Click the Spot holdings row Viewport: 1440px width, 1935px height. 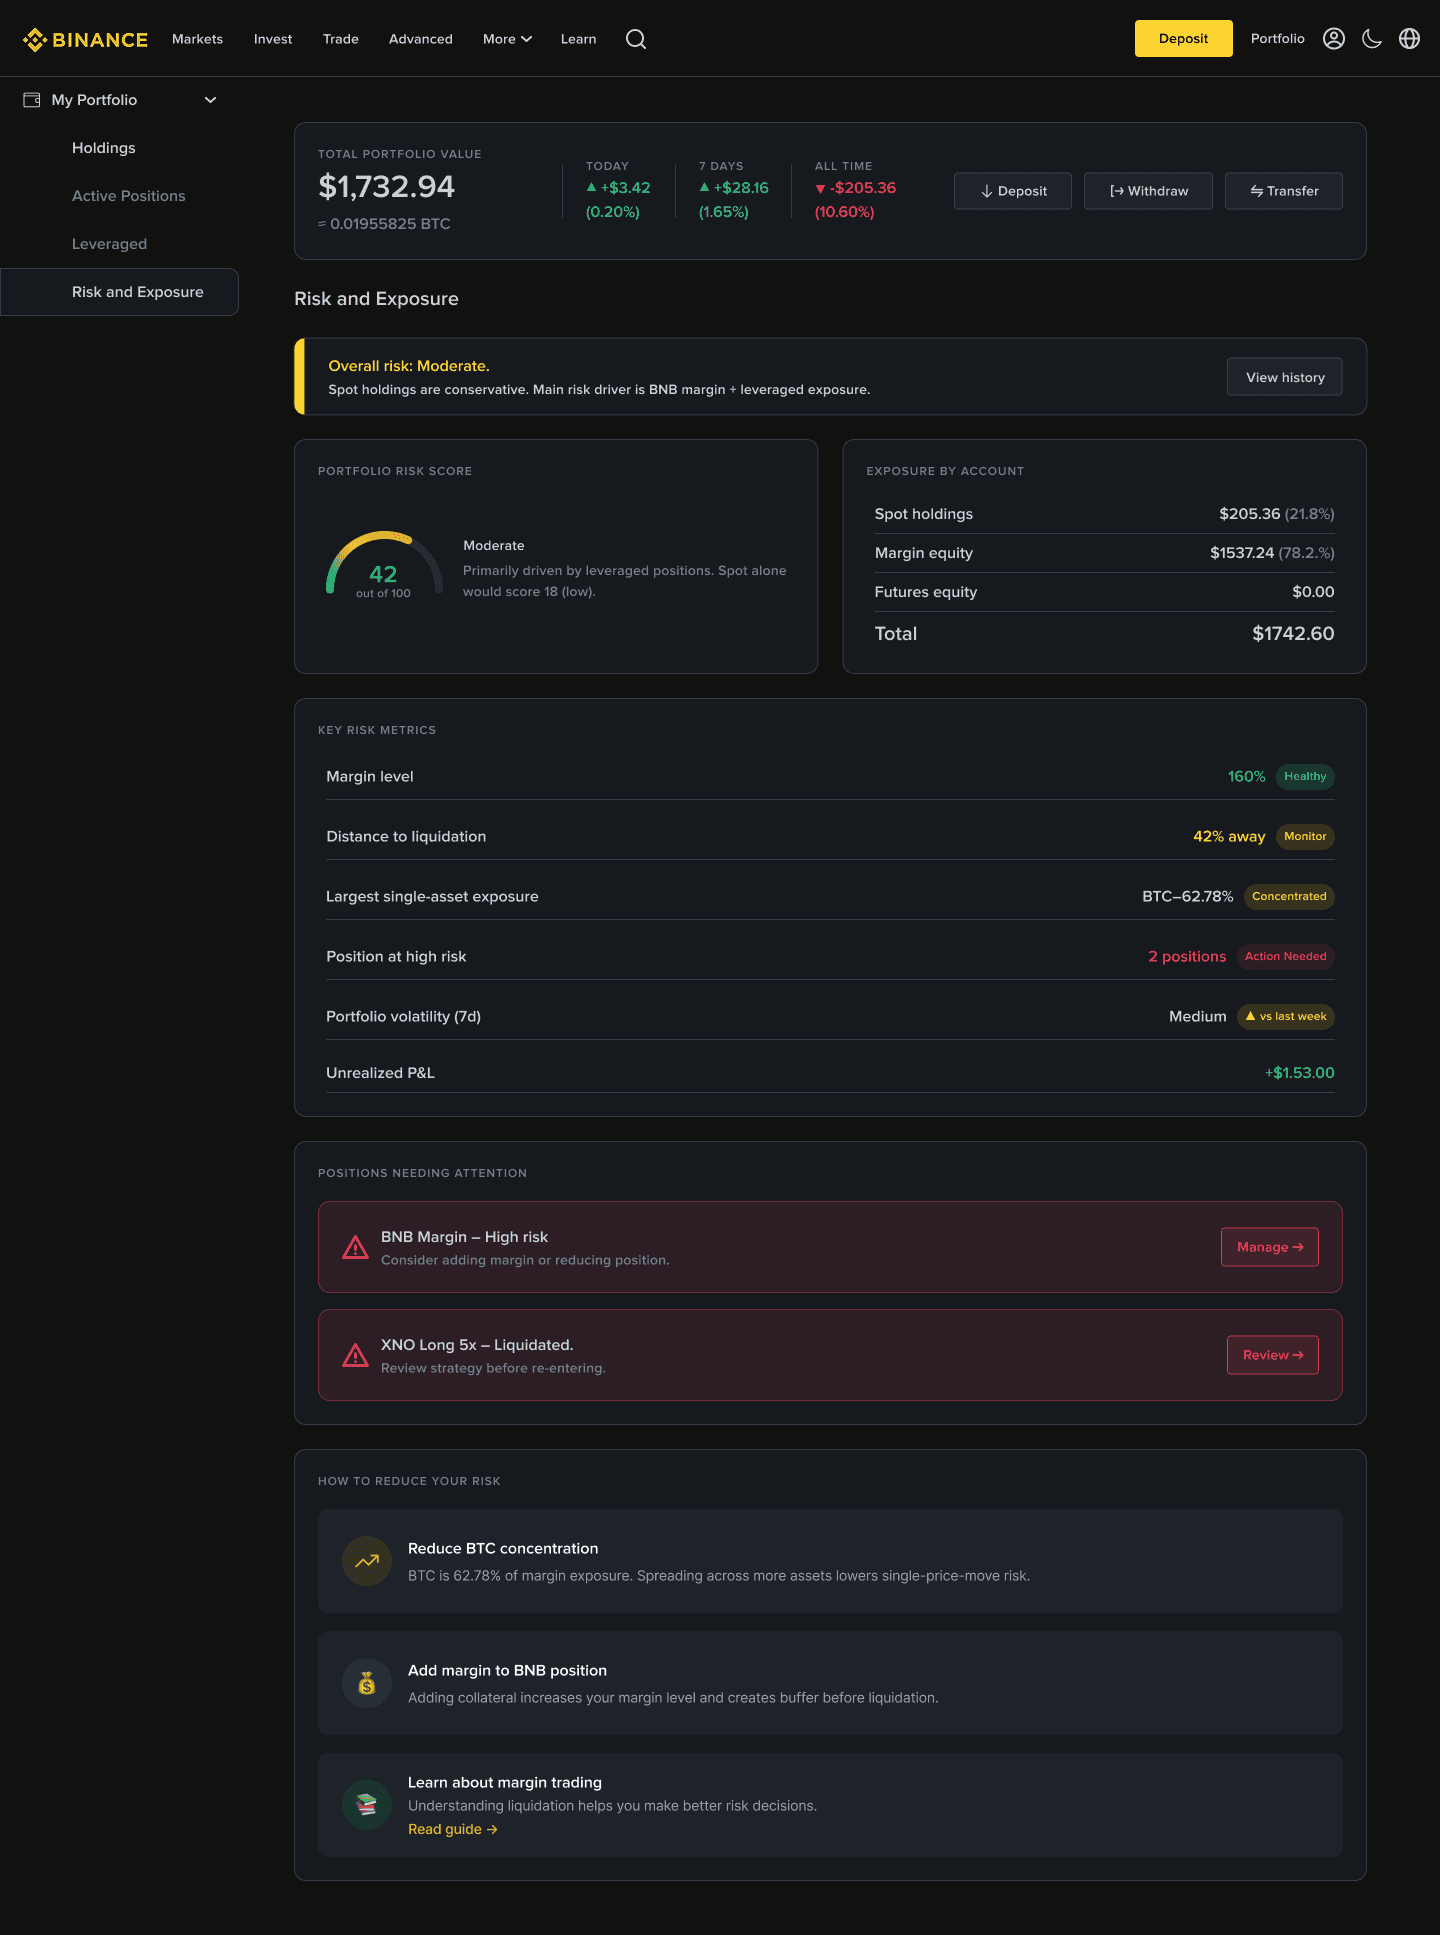click(x=1104, y=514)
